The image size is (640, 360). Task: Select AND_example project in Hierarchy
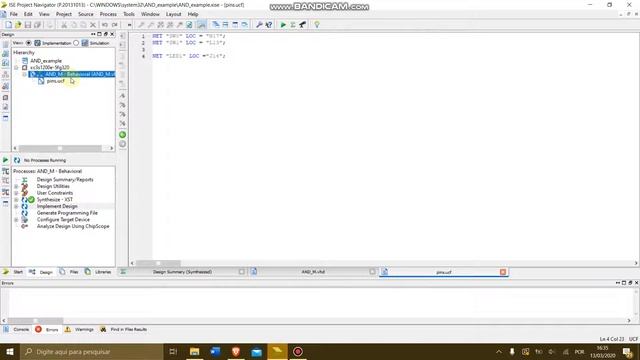46,61
